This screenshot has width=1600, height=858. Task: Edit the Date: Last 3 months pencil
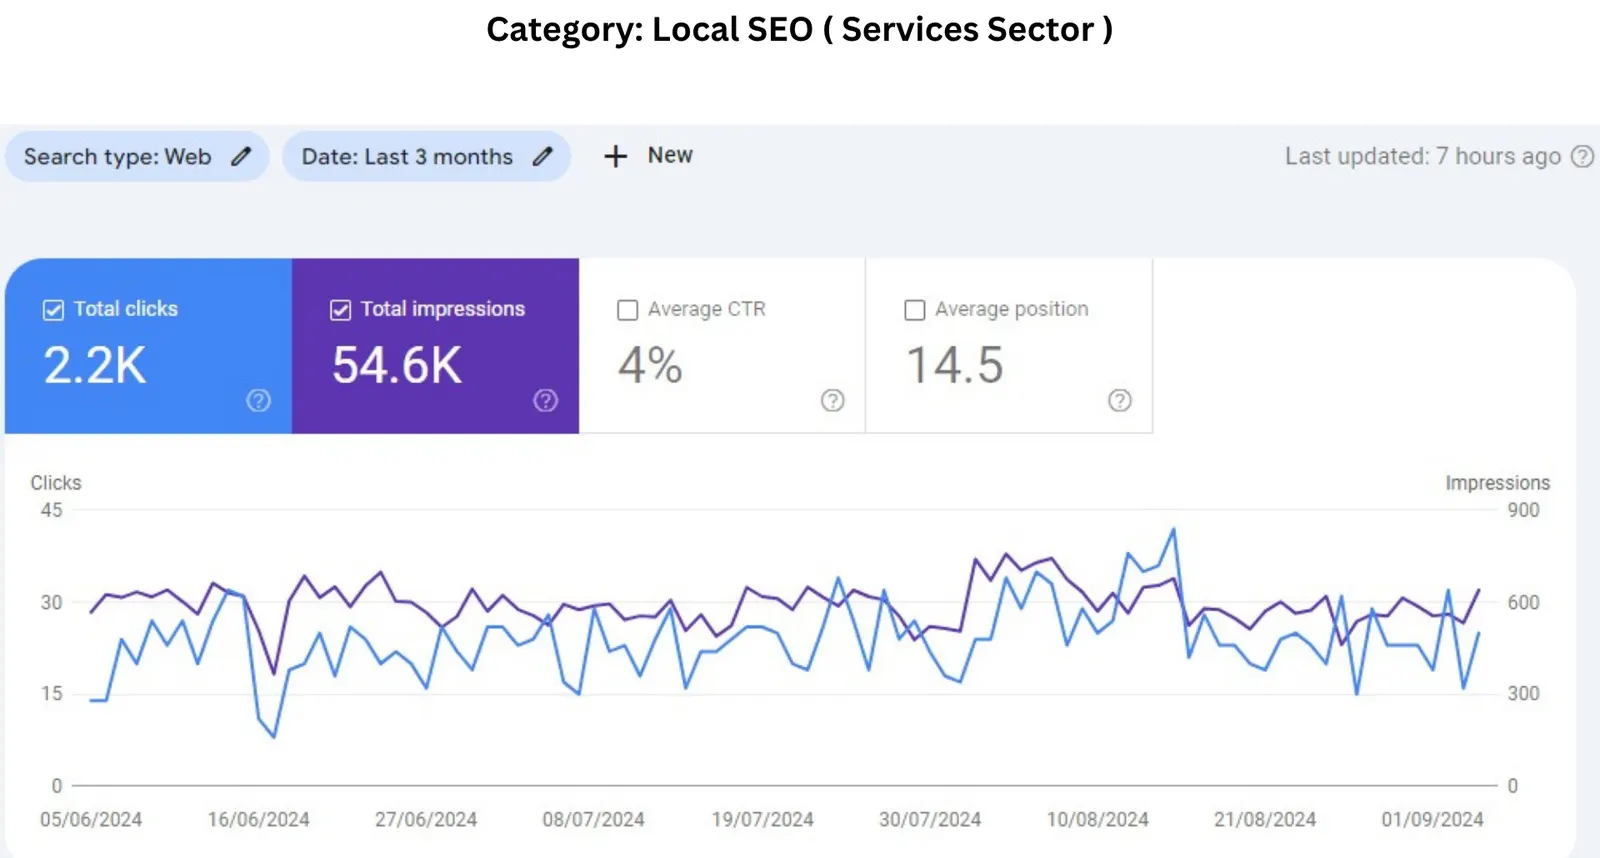(x=543, y=156)
